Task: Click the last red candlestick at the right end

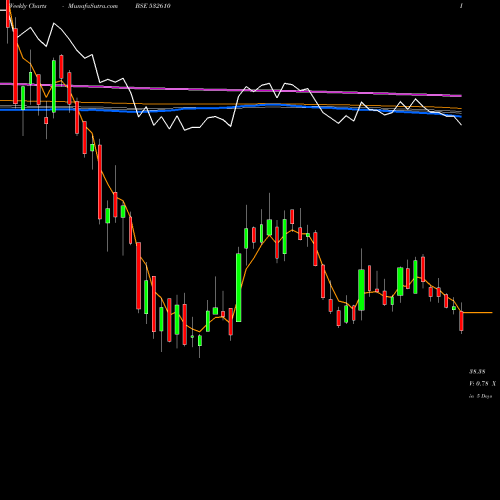Action: pyautogui.click(x=462, y=321)
